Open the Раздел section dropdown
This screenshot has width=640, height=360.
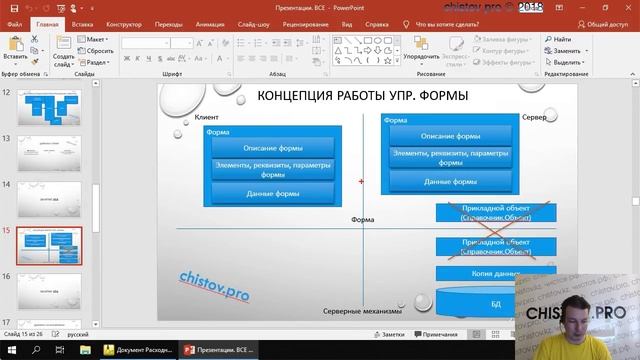click(x=95, y=62)
